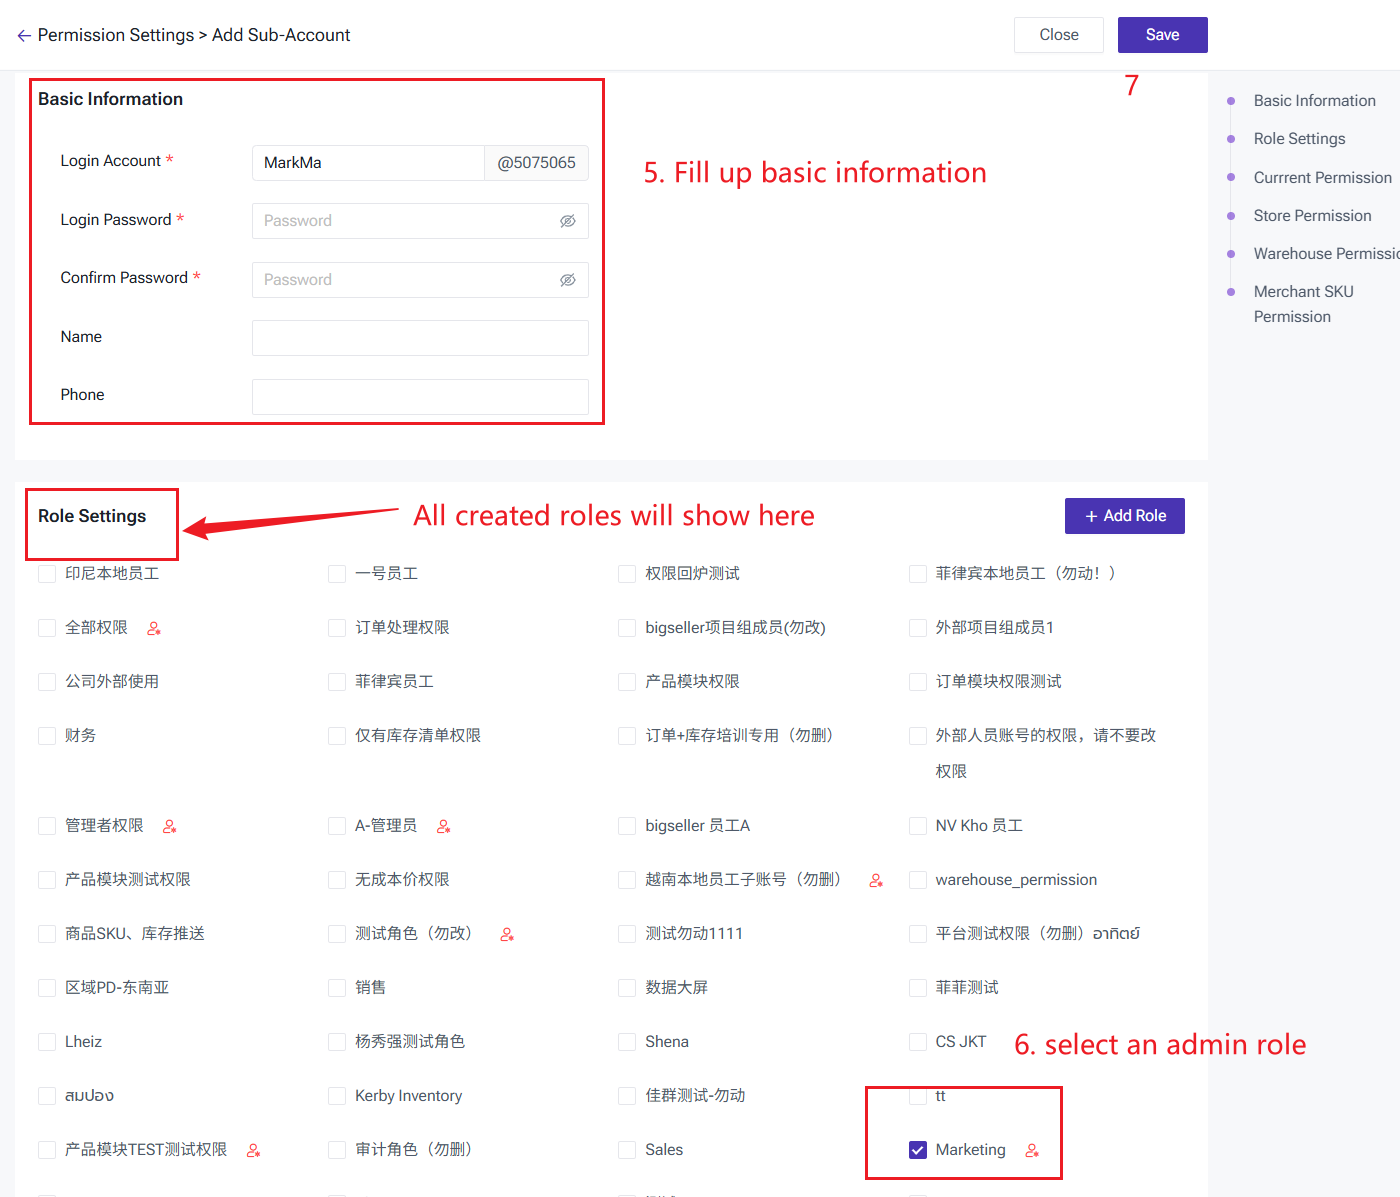The height and width of the screenshot is (1197, 1400).
Task: Check the Sales role checkbox
Action: tap(627, 1150)
